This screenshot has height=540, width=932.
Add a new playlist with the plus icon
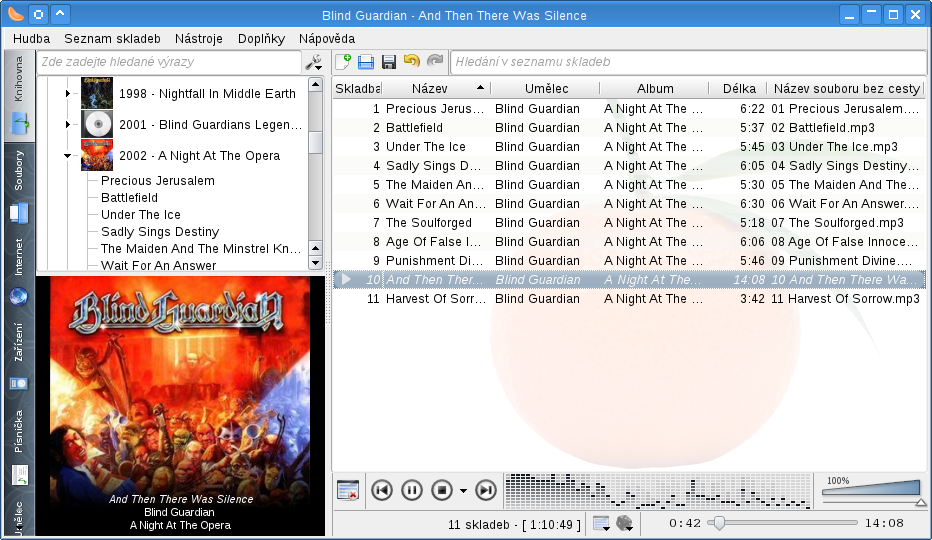pyautogui.click(x=343, y=62)
